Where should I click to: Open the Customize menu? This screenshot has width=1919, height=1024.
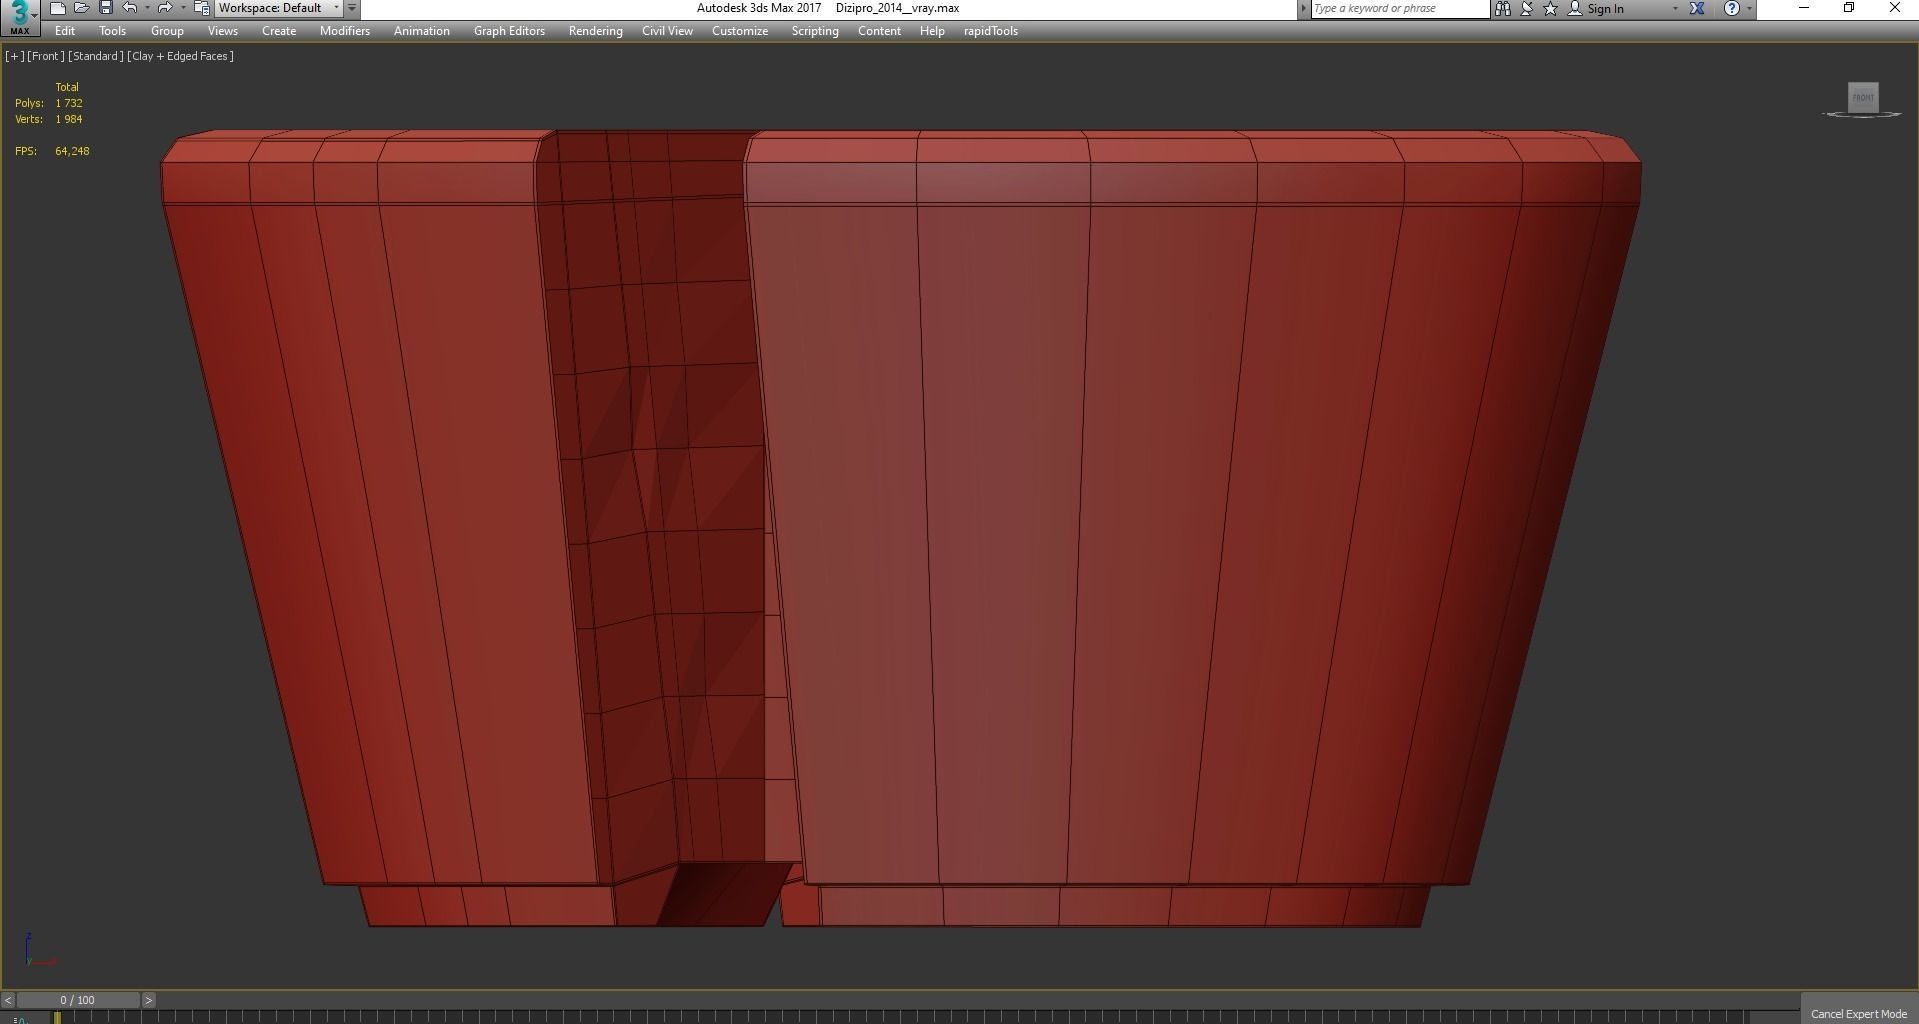click(740, 31)
